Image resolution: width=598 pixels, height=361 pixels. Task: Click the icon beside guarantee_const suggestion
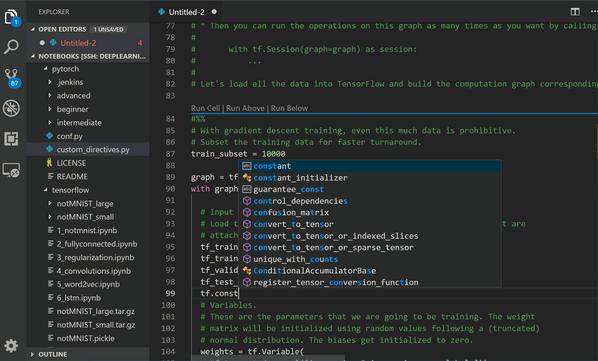(x=247, y=189)
